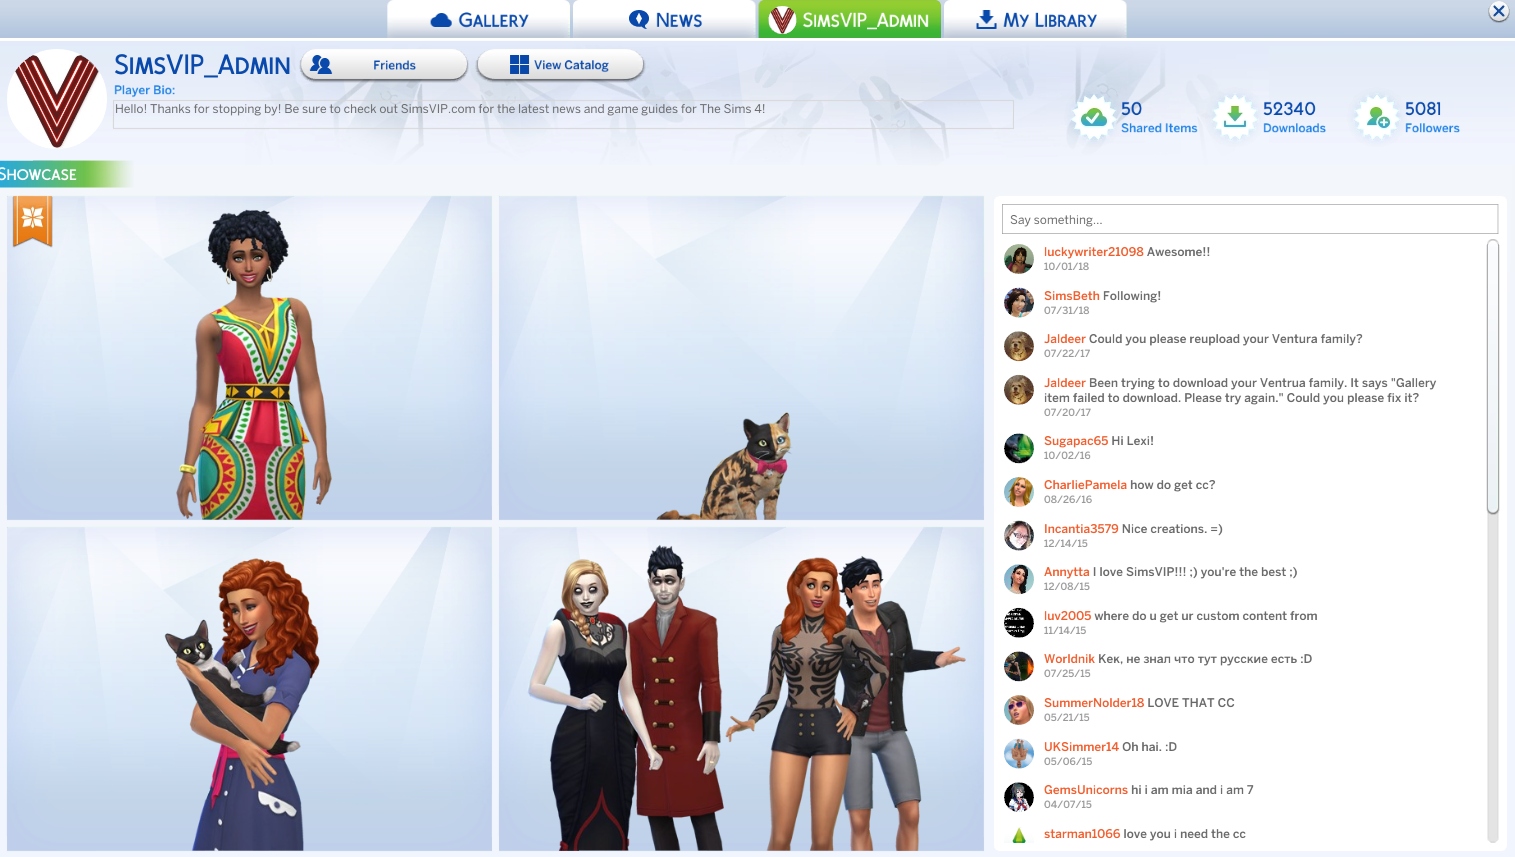Open the My Library tab
Viewport: 1515px width, 857px height.
[1035, 19]
